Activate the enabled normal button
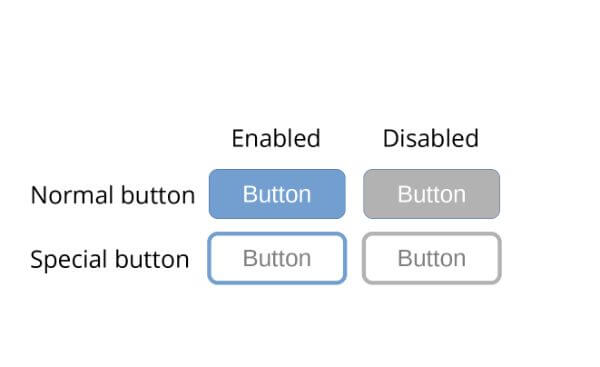 (277, 194)
